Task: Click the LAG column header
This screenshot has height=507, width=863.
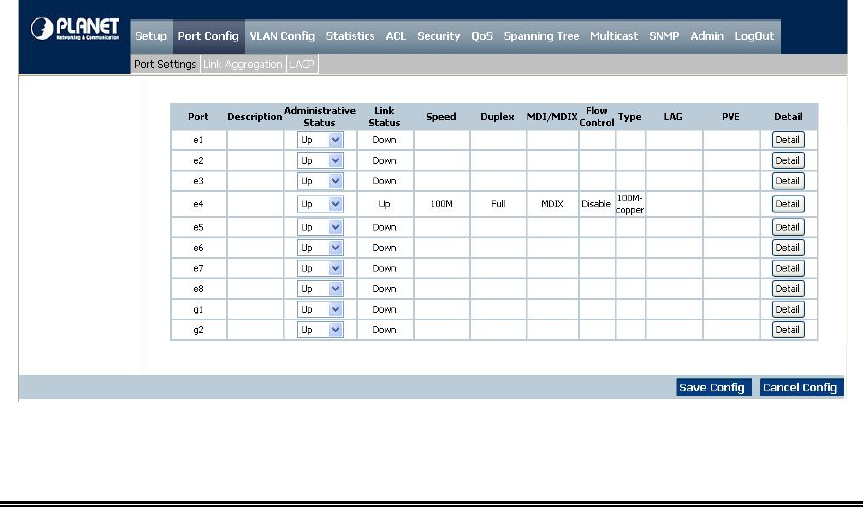Action: tap(673, 117)
